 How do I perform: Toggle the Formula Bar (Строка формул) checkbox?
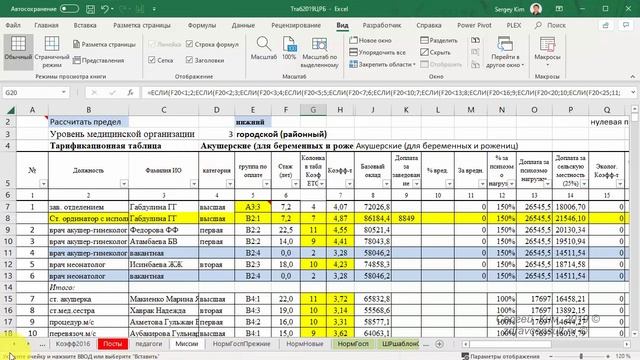(x=189, y=44)
